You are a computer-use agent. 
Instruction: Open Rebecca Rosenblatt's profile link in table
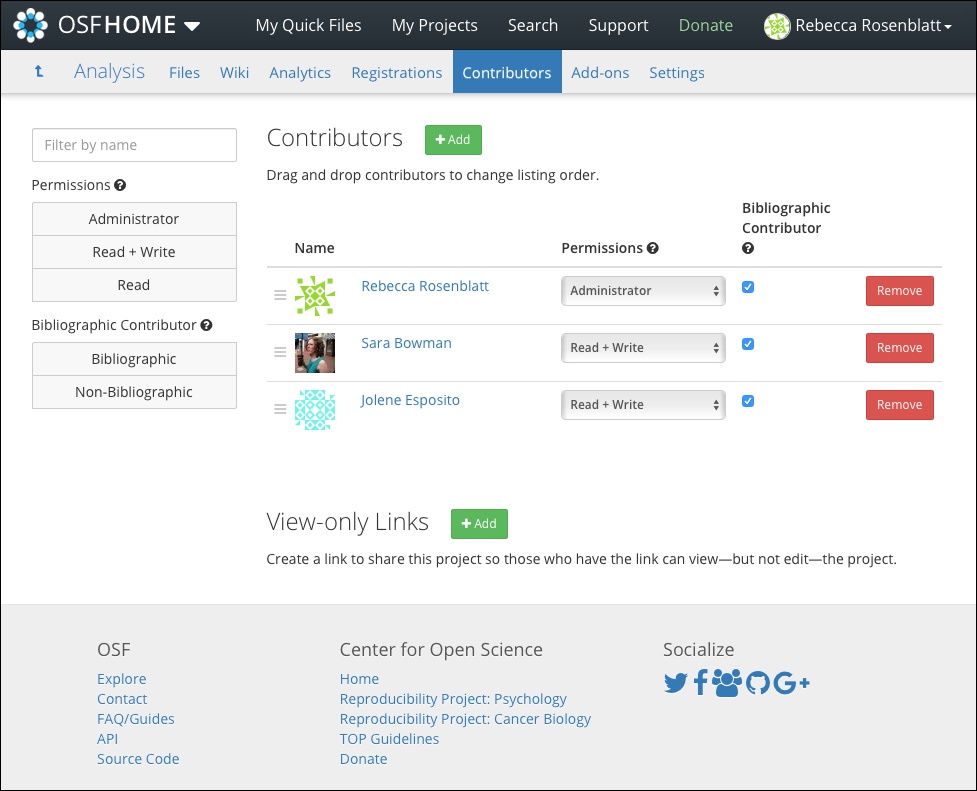(425, 286)
